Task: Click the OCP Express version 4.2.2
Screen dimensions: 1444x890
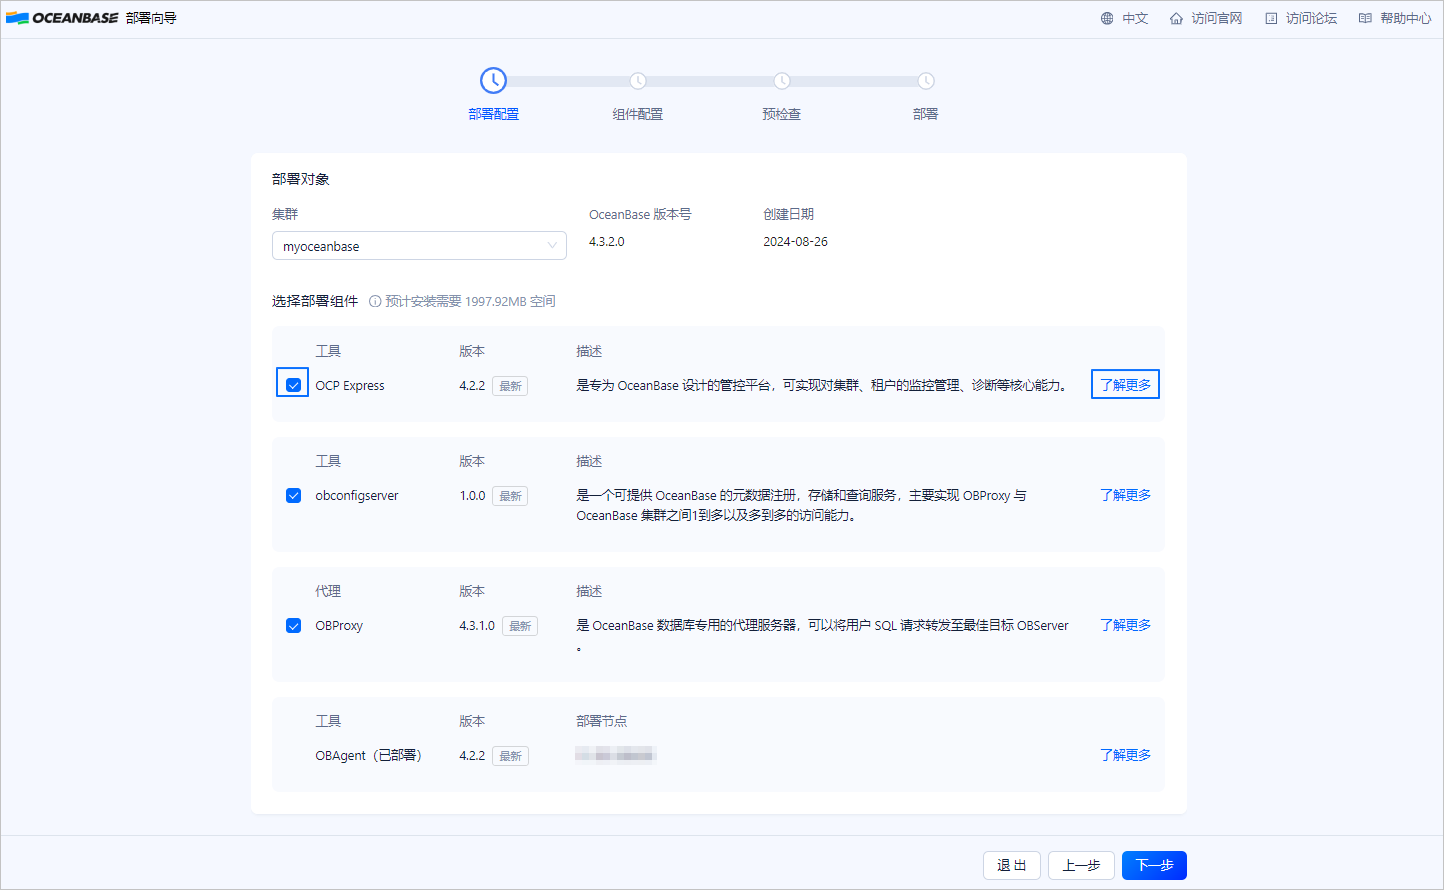Action: [472, 385]
